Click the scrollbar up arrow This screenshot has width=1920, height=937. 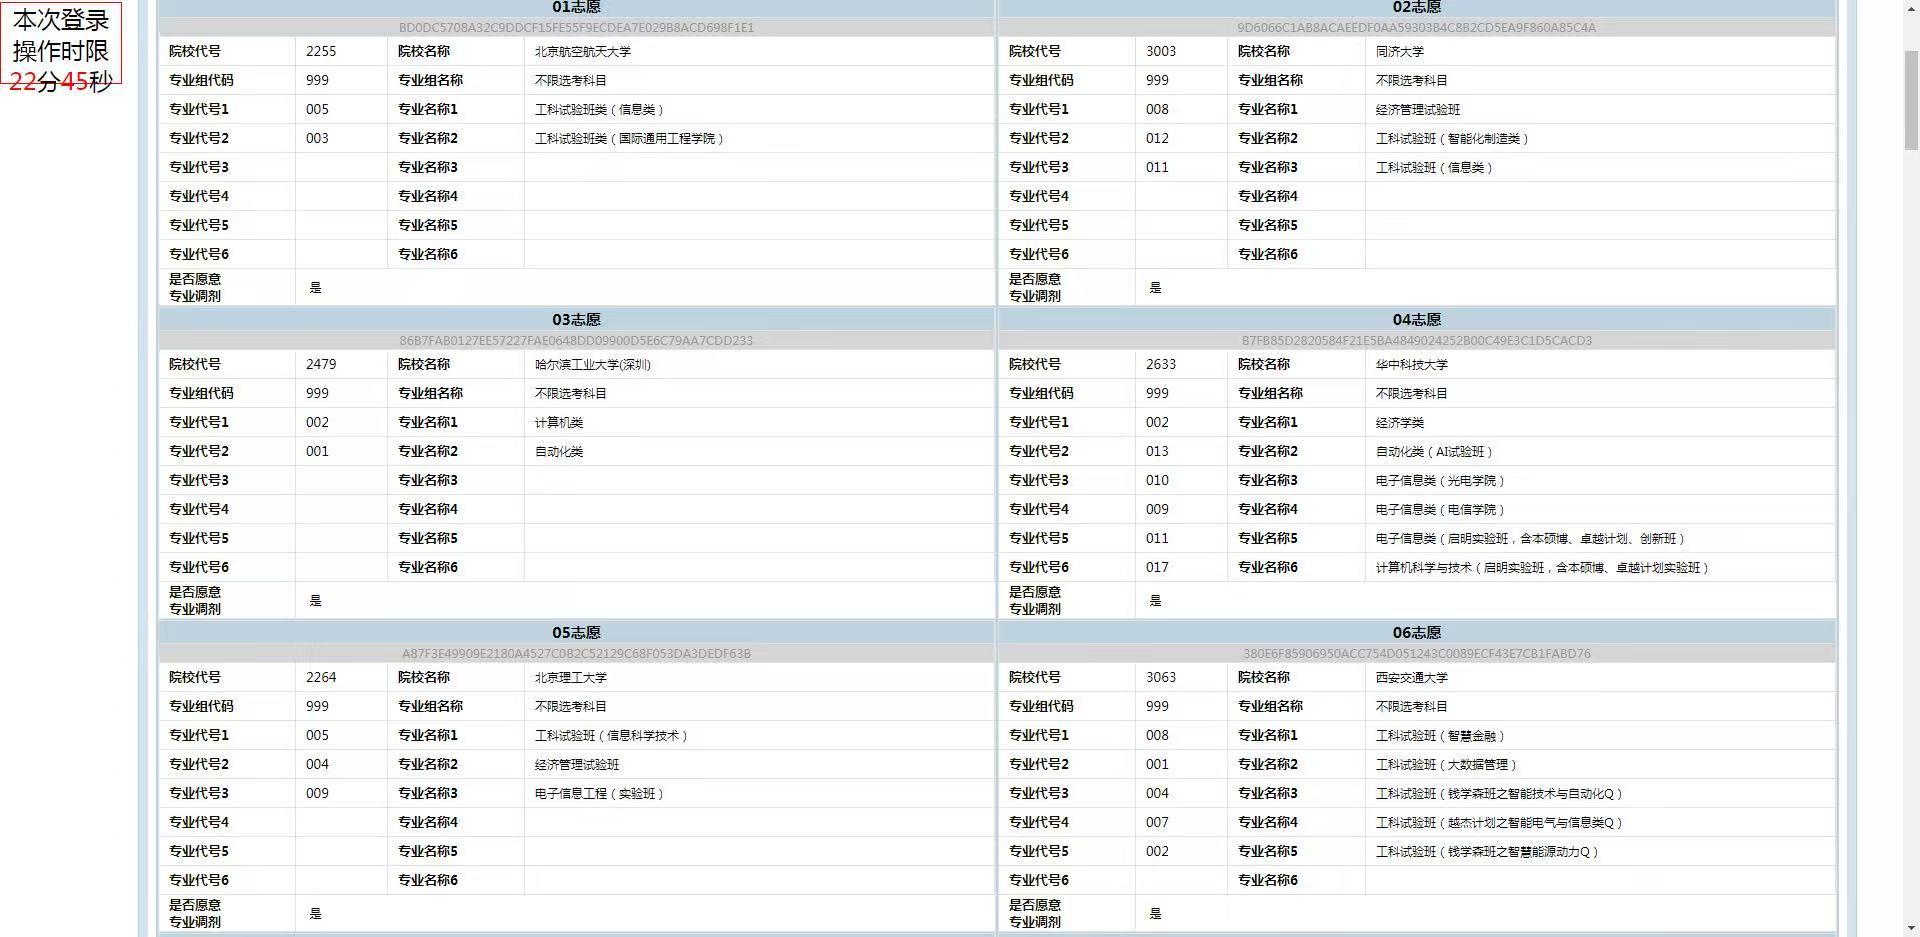coord(1910,8)
